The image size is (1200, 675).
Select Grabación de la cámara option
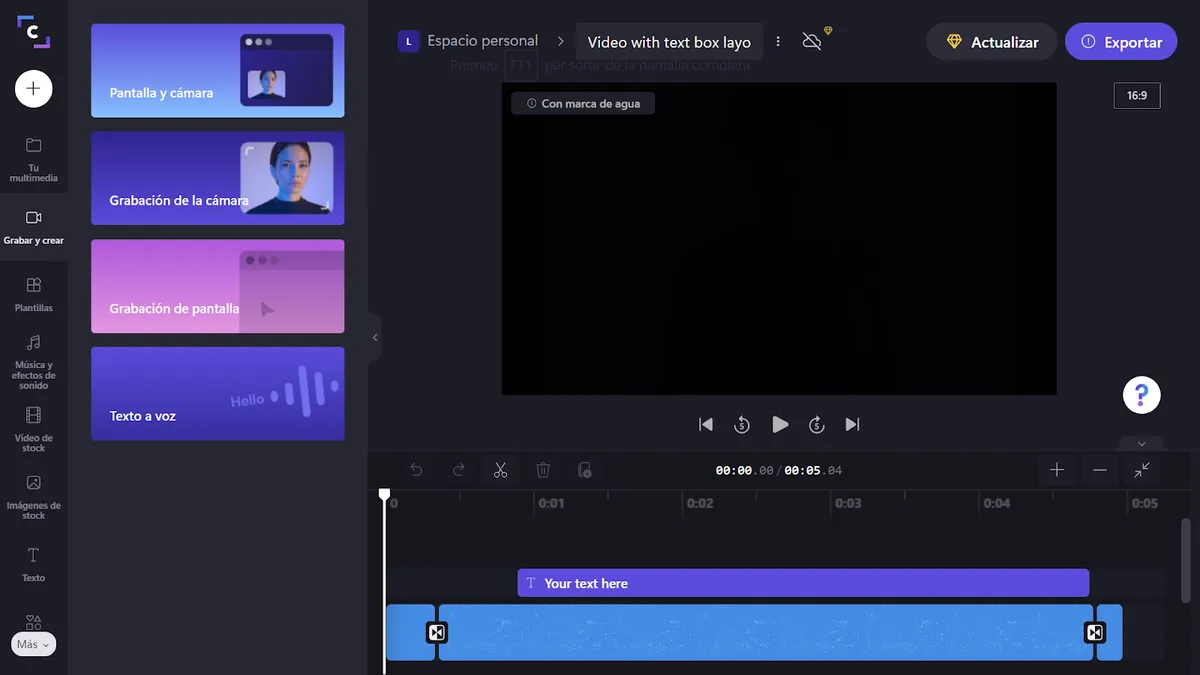[x=218, y=178]
